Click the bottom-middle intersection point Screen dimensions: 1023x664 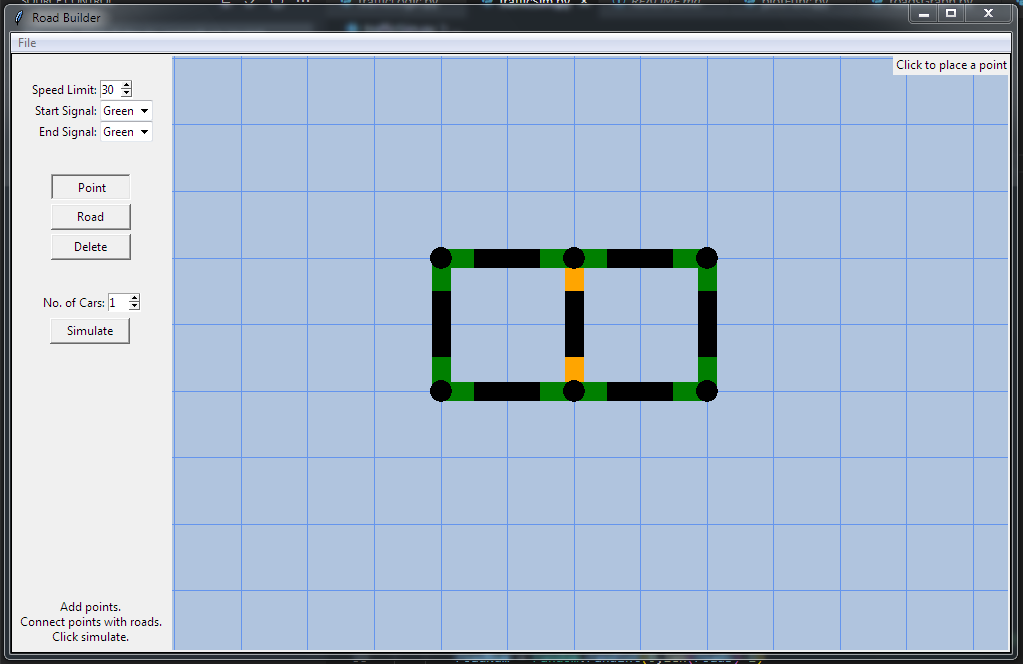[574, 391]
